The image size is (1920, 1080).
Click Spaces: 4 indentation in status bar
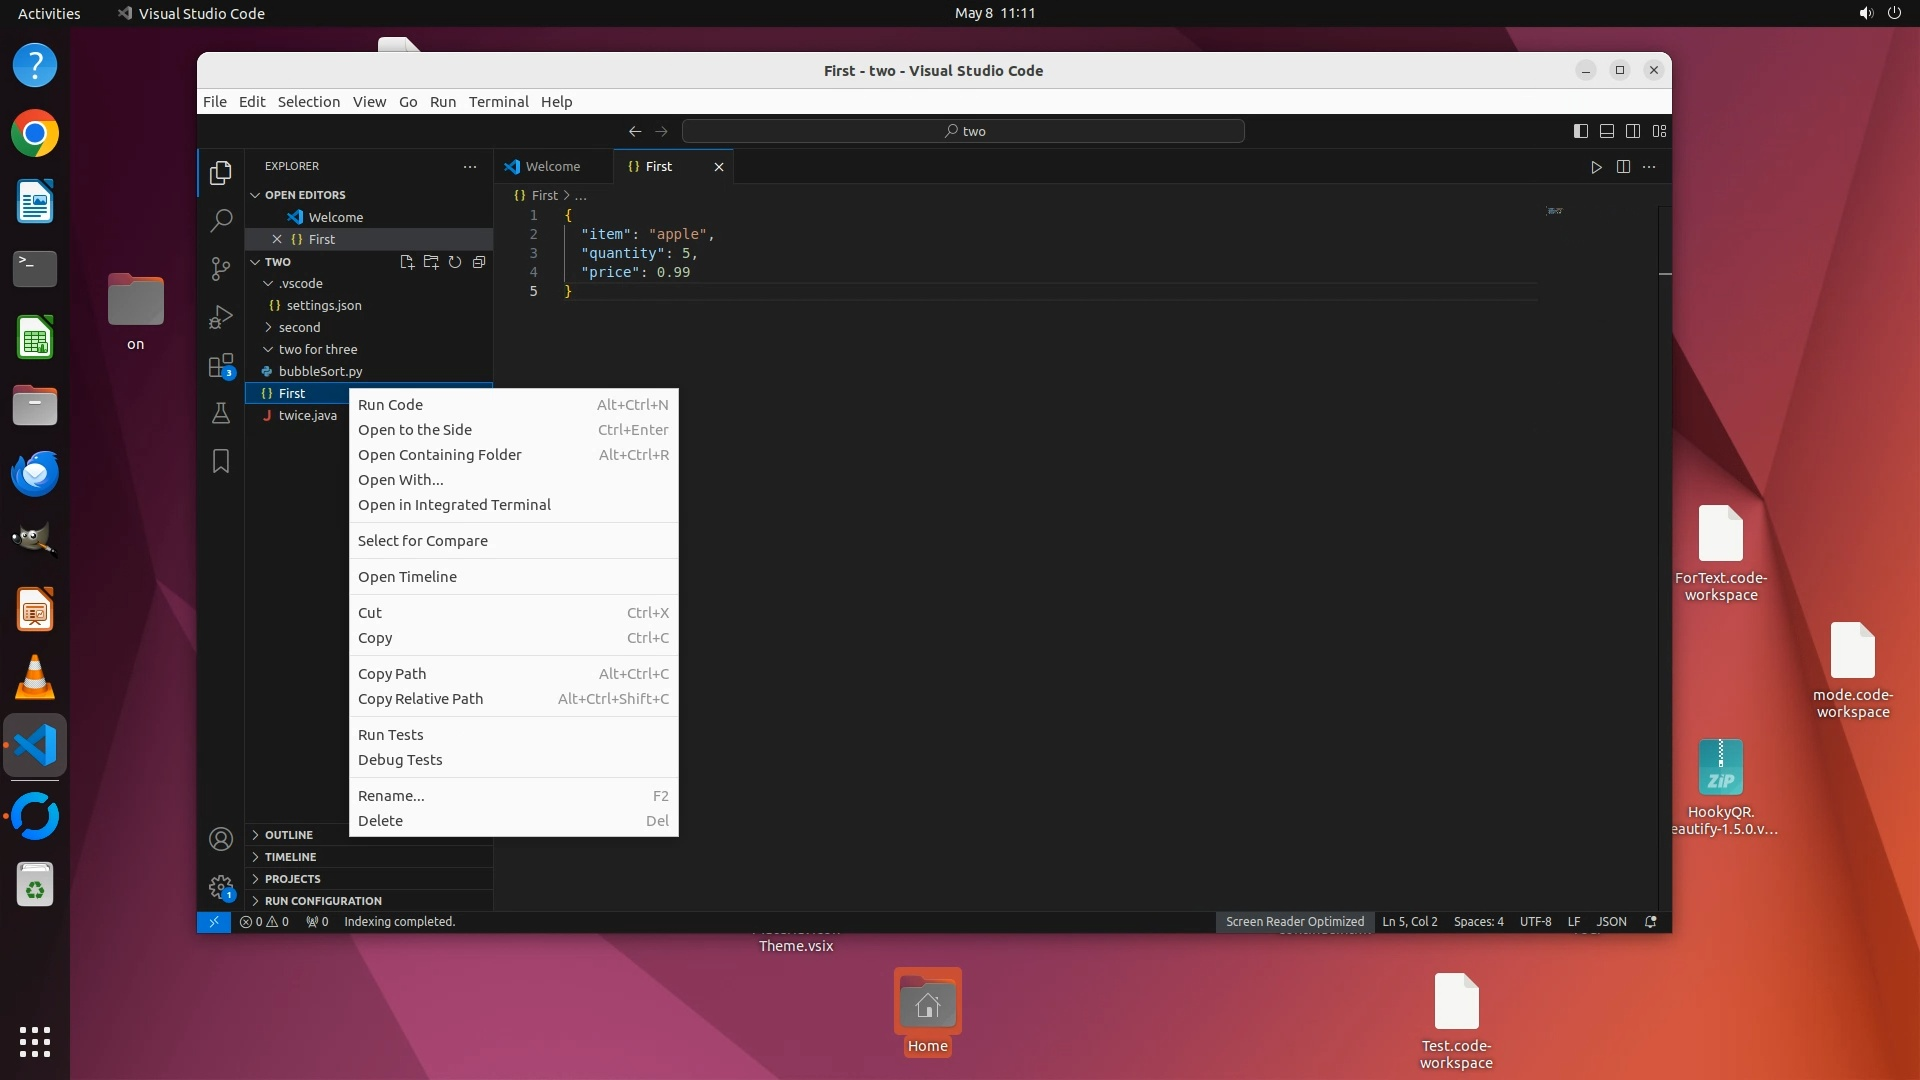click(x=1478, y=922)
